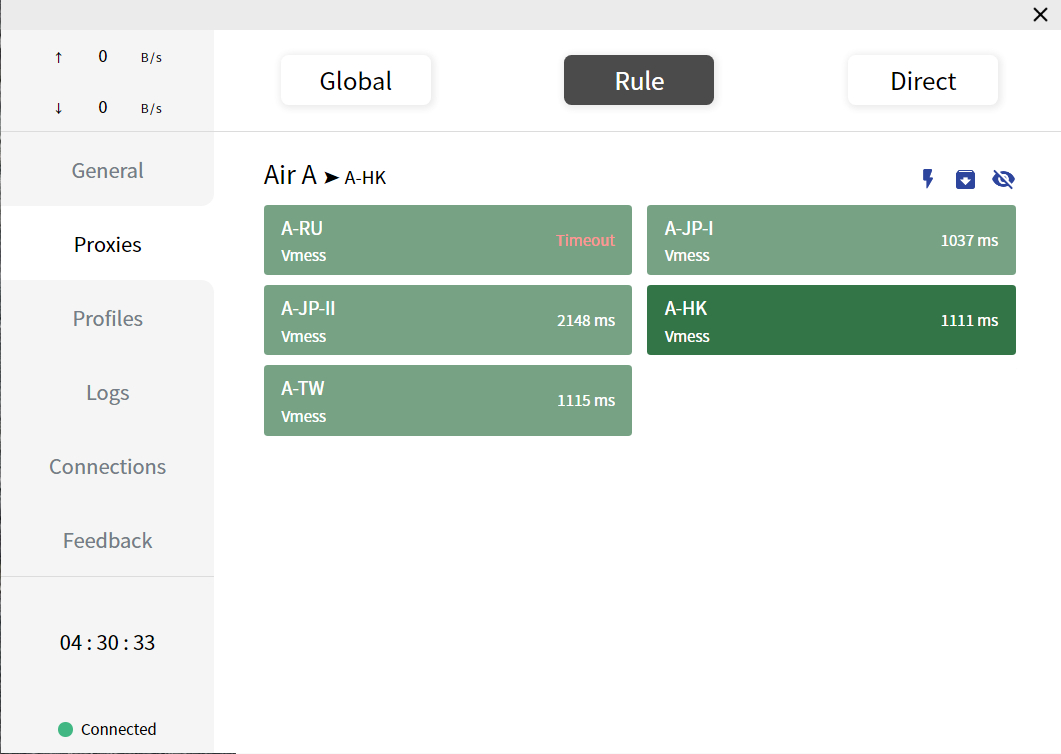This screenshot has width=1061, height=754.
Task: Select the Rule proxy mode
Action: tap(639, 81)
